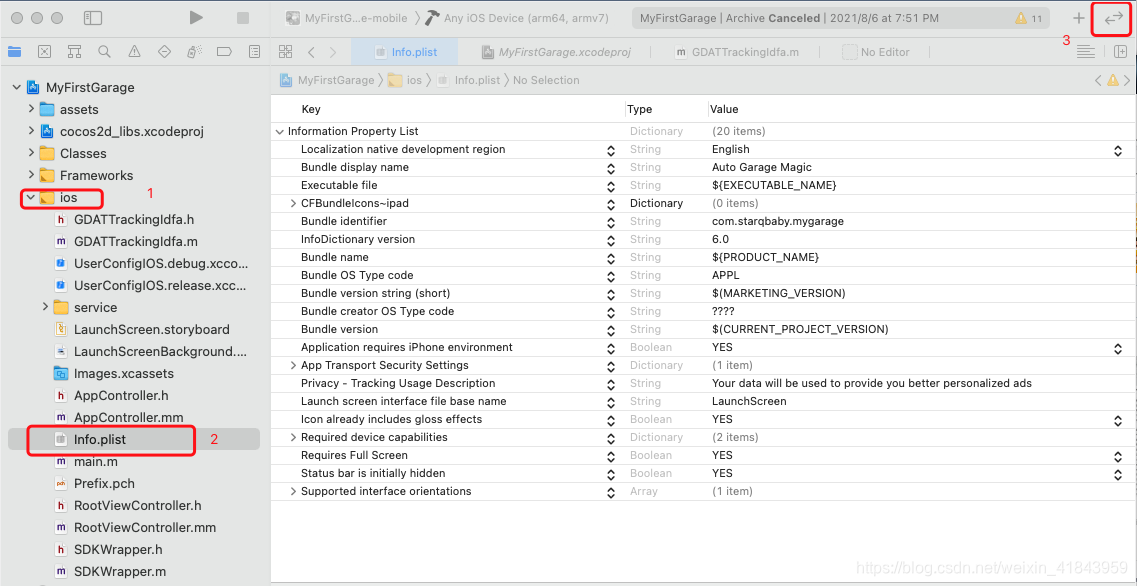
Task: Click the jump bar warning triangle
Action: [x=1112, y=80]
